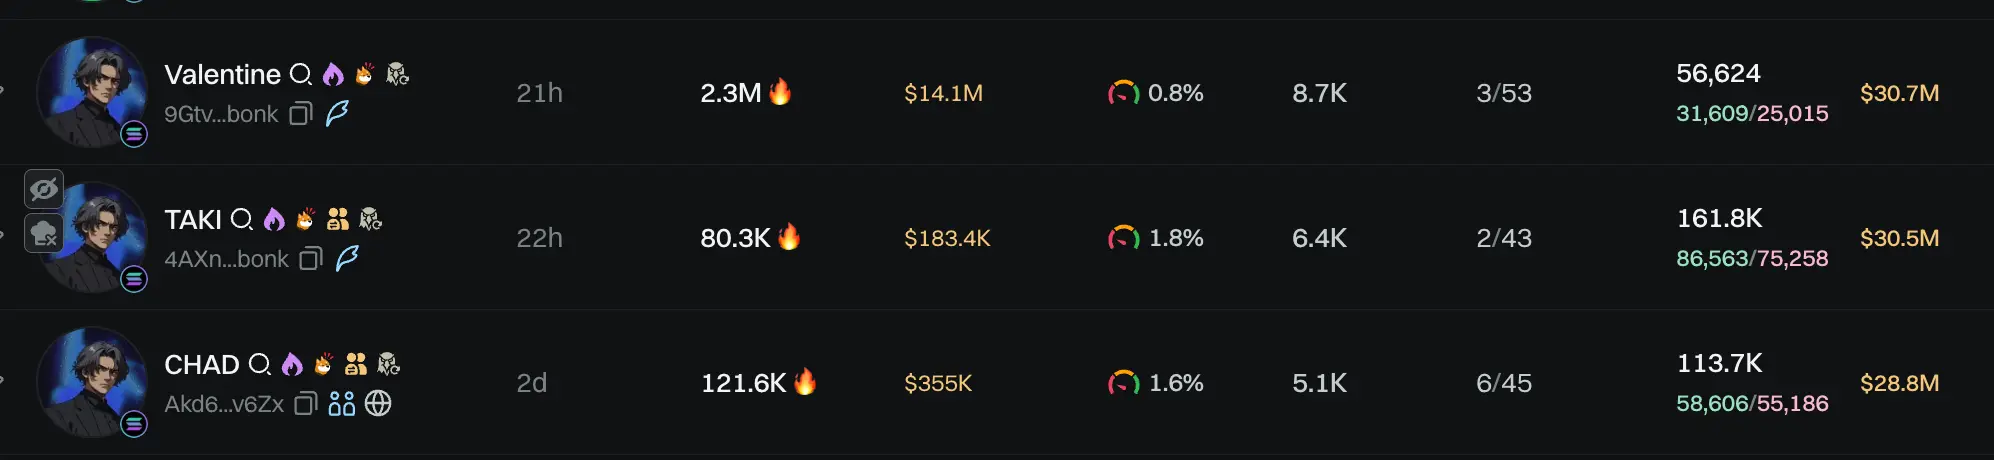Click the CHAD token name
This screenshot has height=460, width=1994.
pos(202,365)
